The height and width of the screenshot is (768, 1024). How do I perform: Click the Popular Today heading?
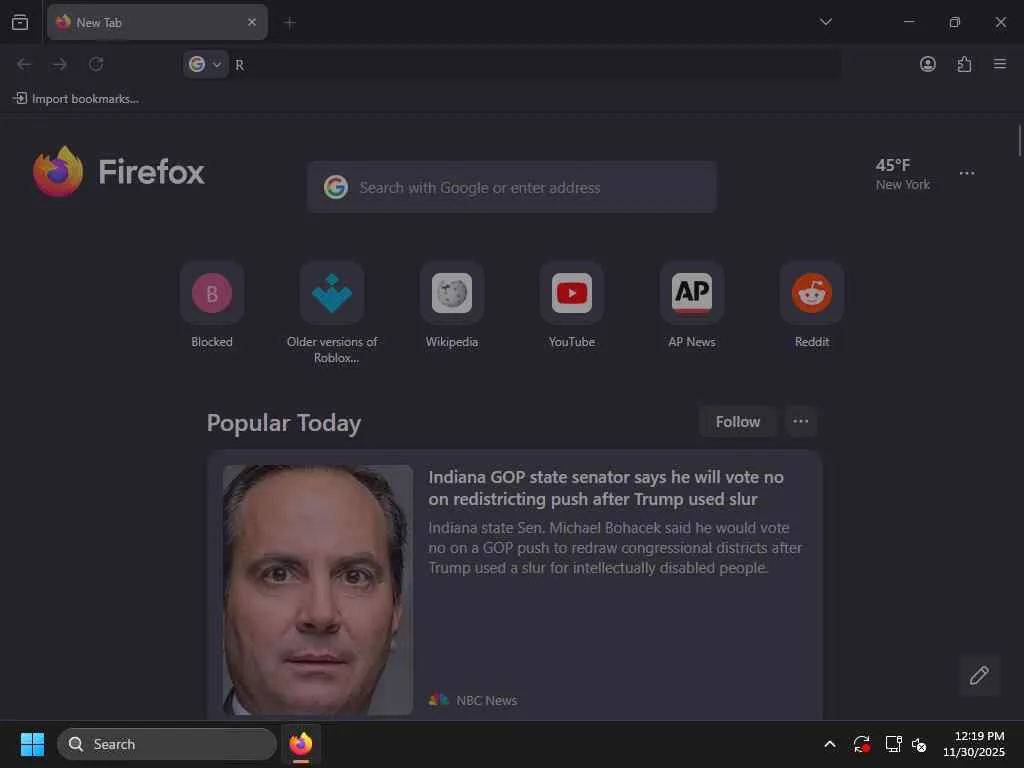click(x=284, y=423)
